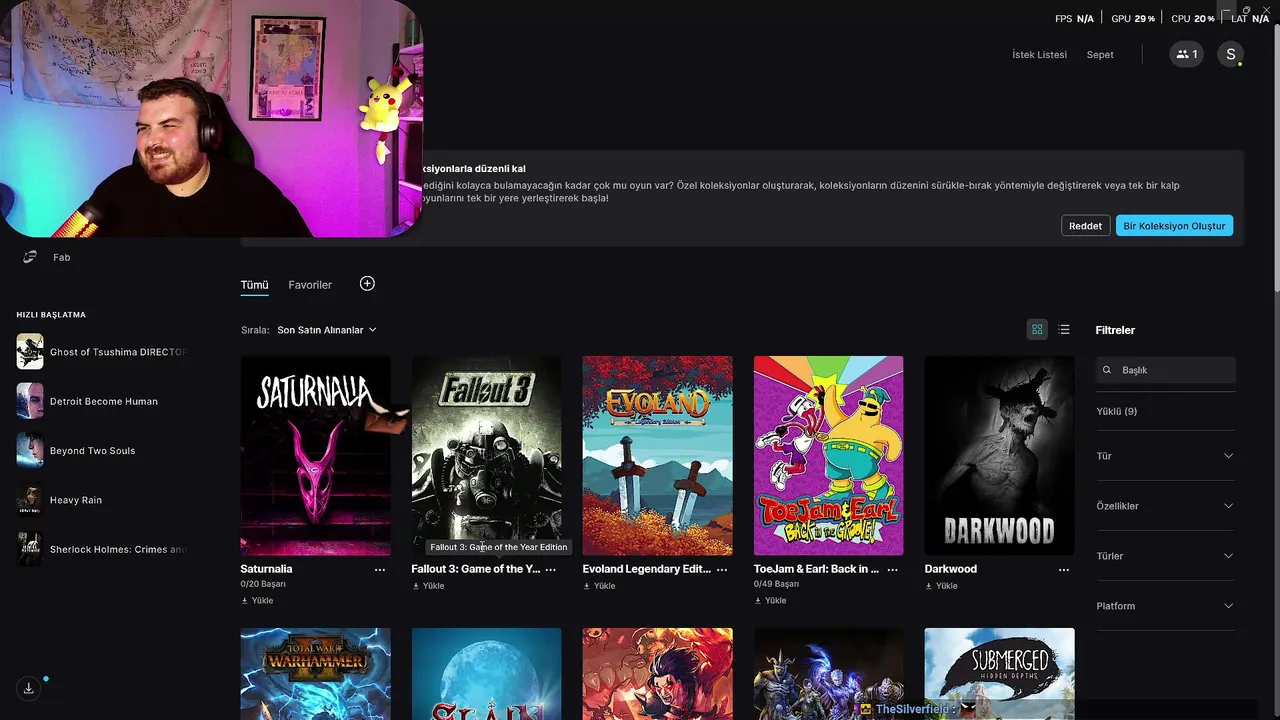This screenshot has width=1280, height=720.
Task: Open Sepet cart page
Action: (1100, 55)
